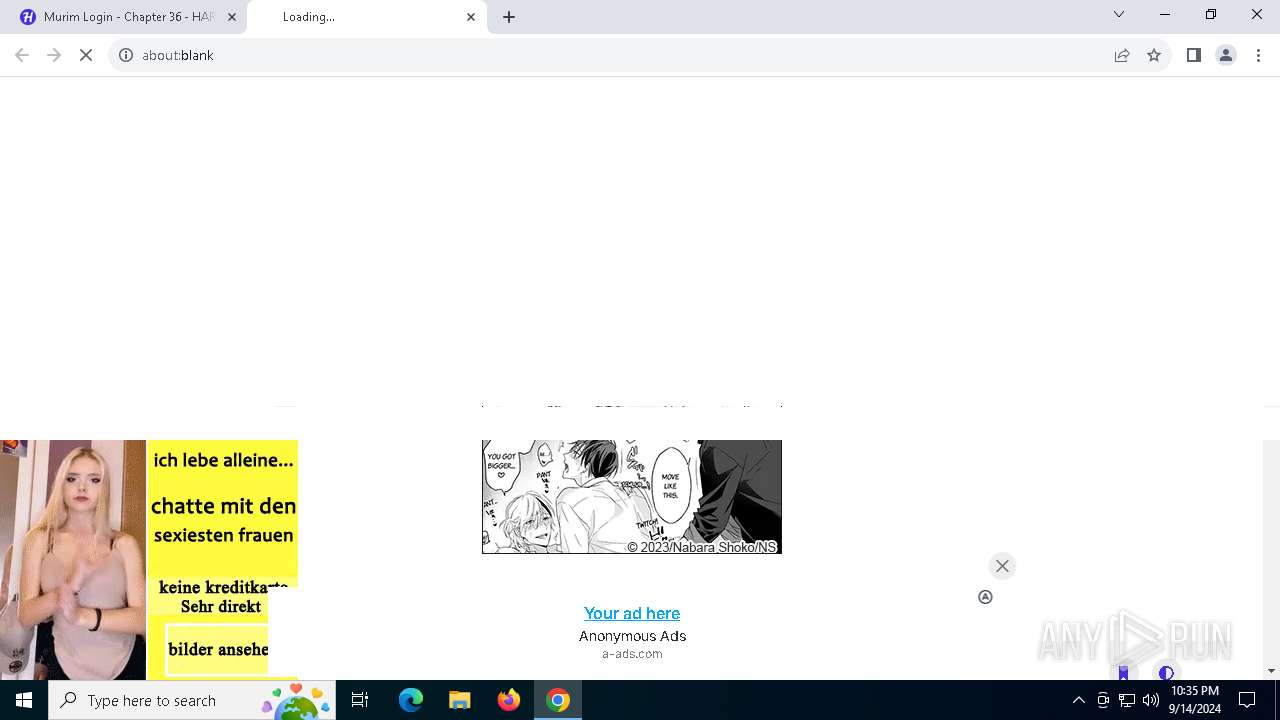Show hidden system tray icons

tap(1078, 700)
